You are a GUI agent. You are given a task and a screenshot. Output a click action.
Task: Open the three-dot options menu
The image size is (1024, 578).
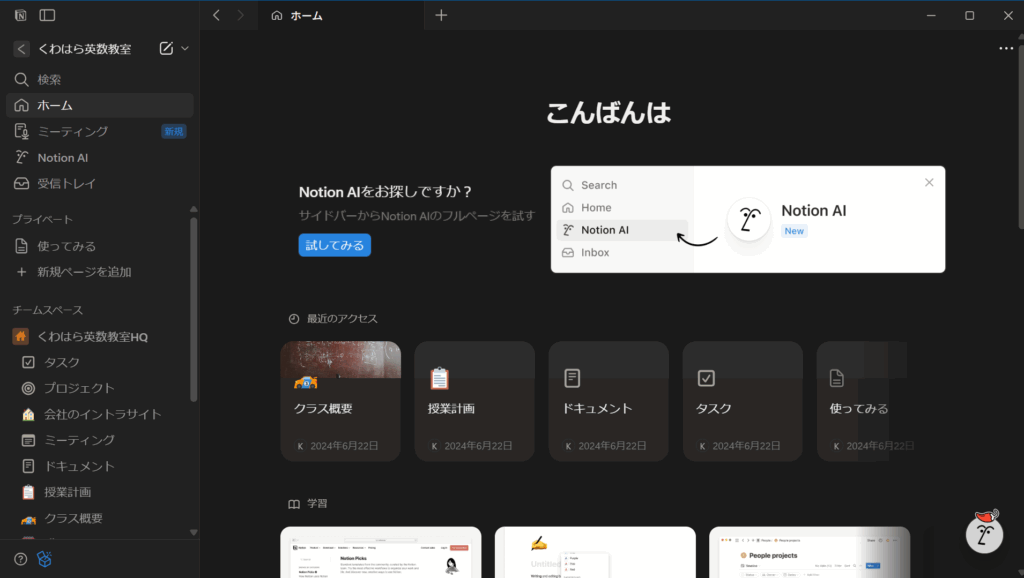pos(1006,48)
